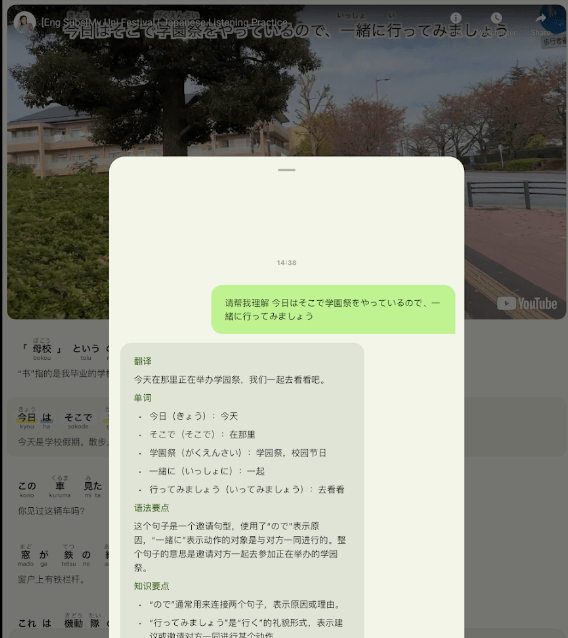568x638 pixels.
Task: Select the word 車 (kuruma)
Action: 60,486
